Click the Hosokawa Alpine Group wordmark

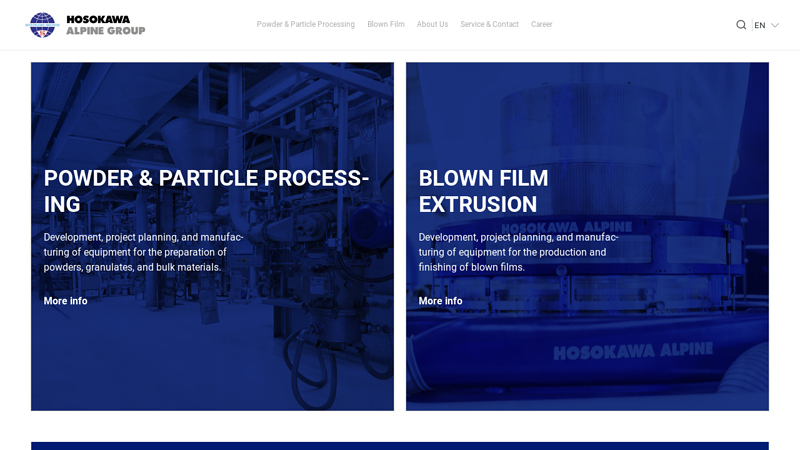point(106,25)
